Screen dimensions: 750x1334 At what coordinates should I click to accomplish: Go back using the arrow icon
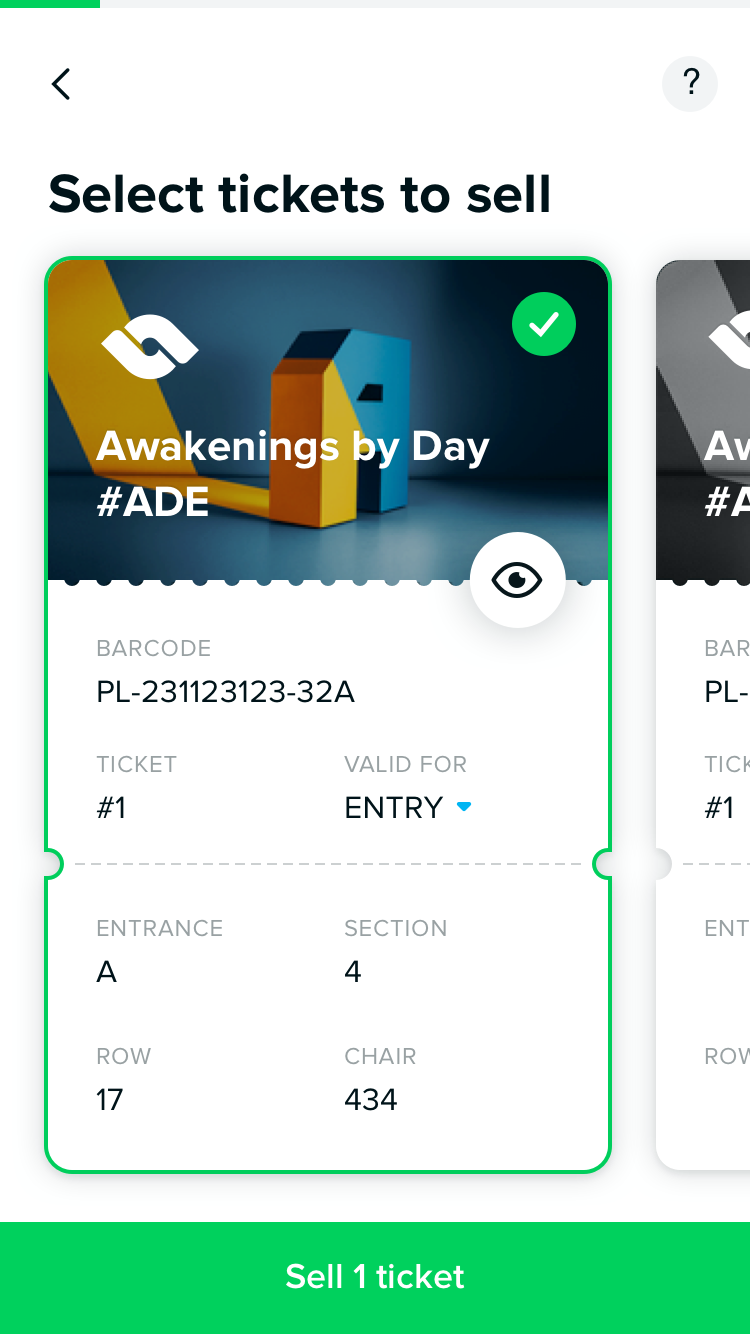(x=61, y=84)
